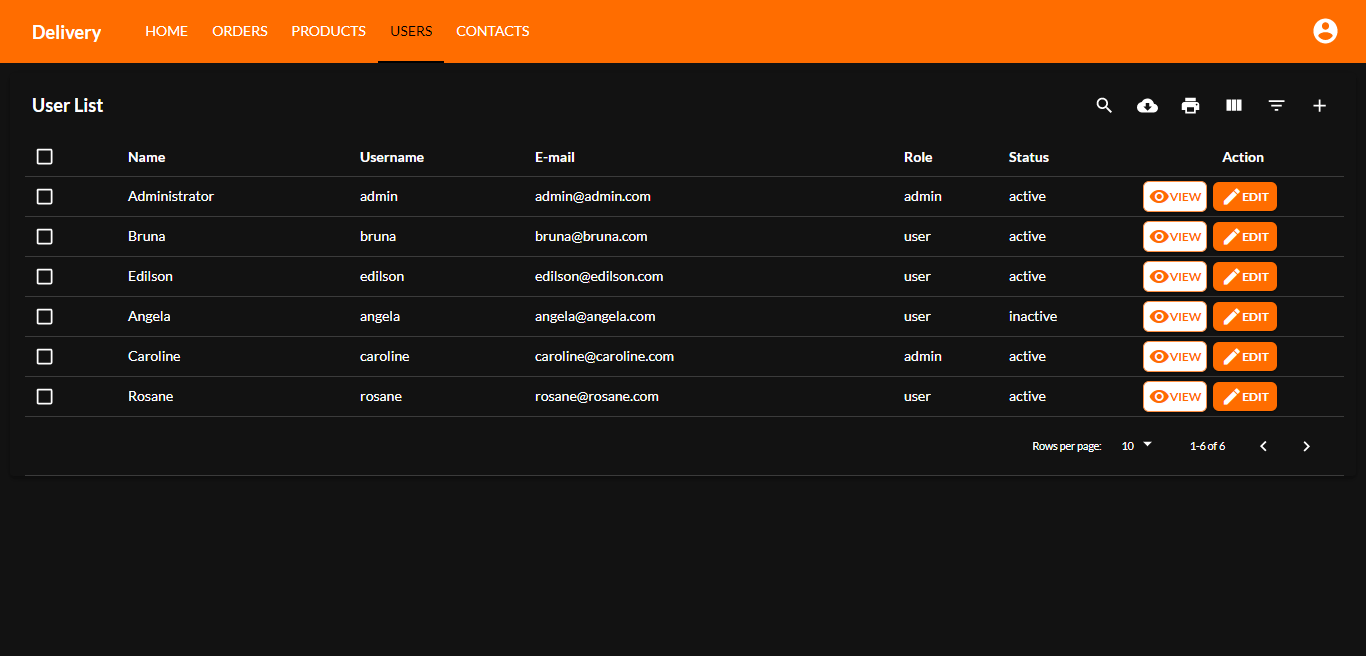
Task: Go to the Home menu item
Action: [x=166, y=31]
